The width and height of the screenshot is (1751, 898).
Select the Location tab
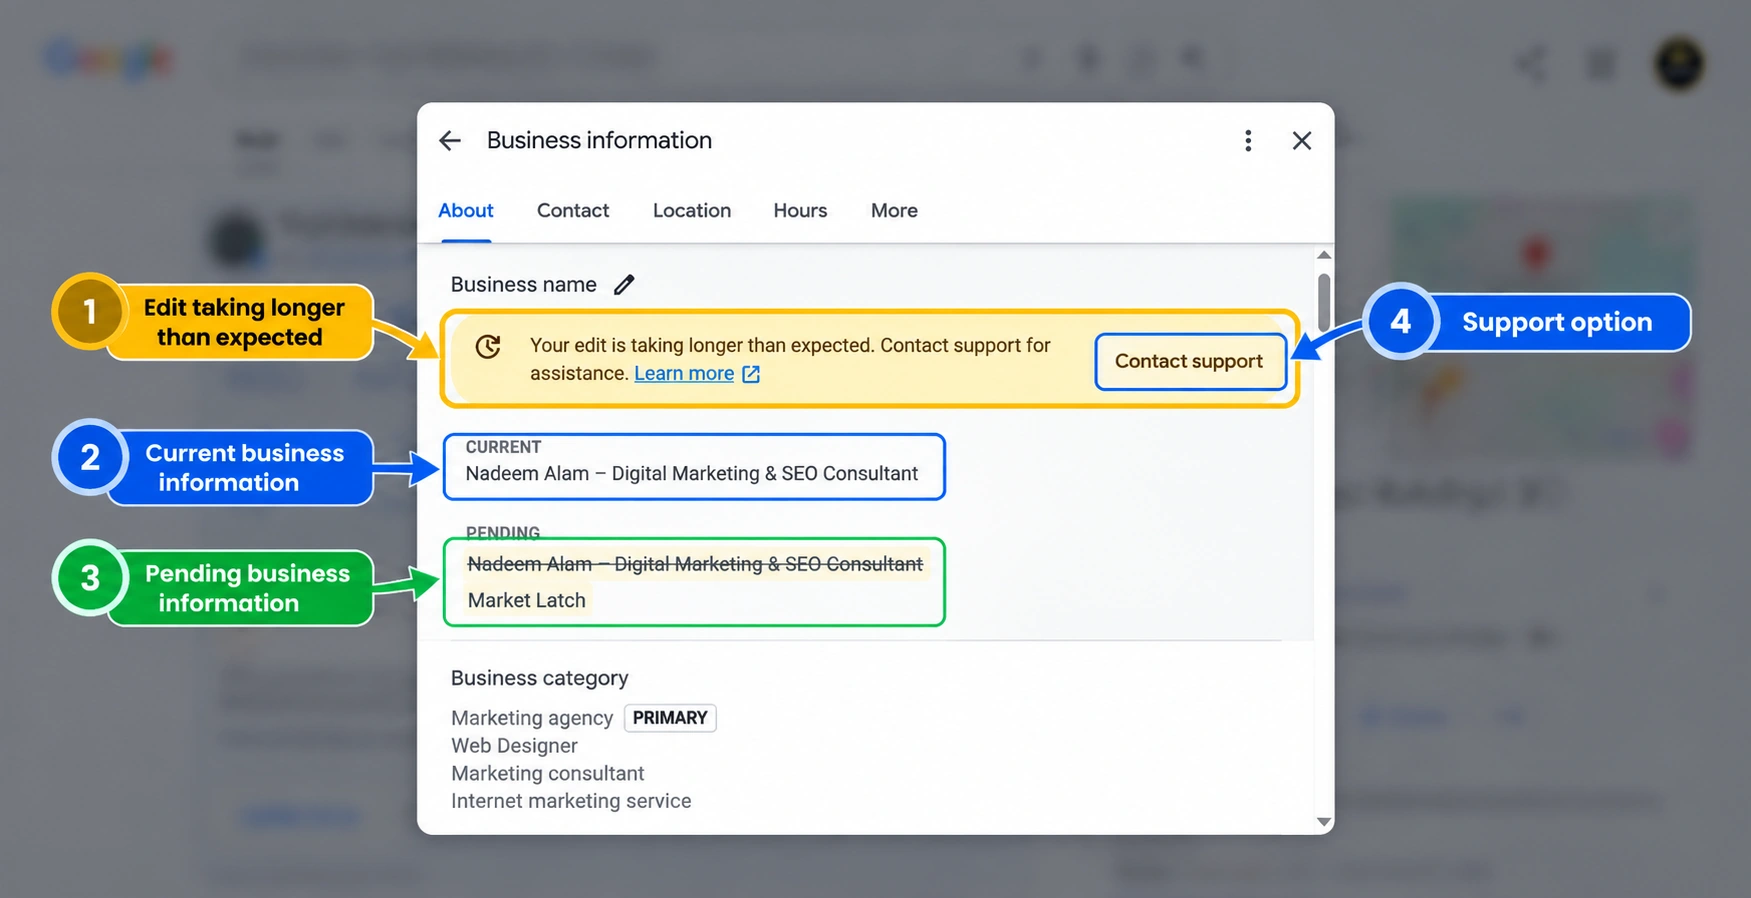[x=692, y=211]
